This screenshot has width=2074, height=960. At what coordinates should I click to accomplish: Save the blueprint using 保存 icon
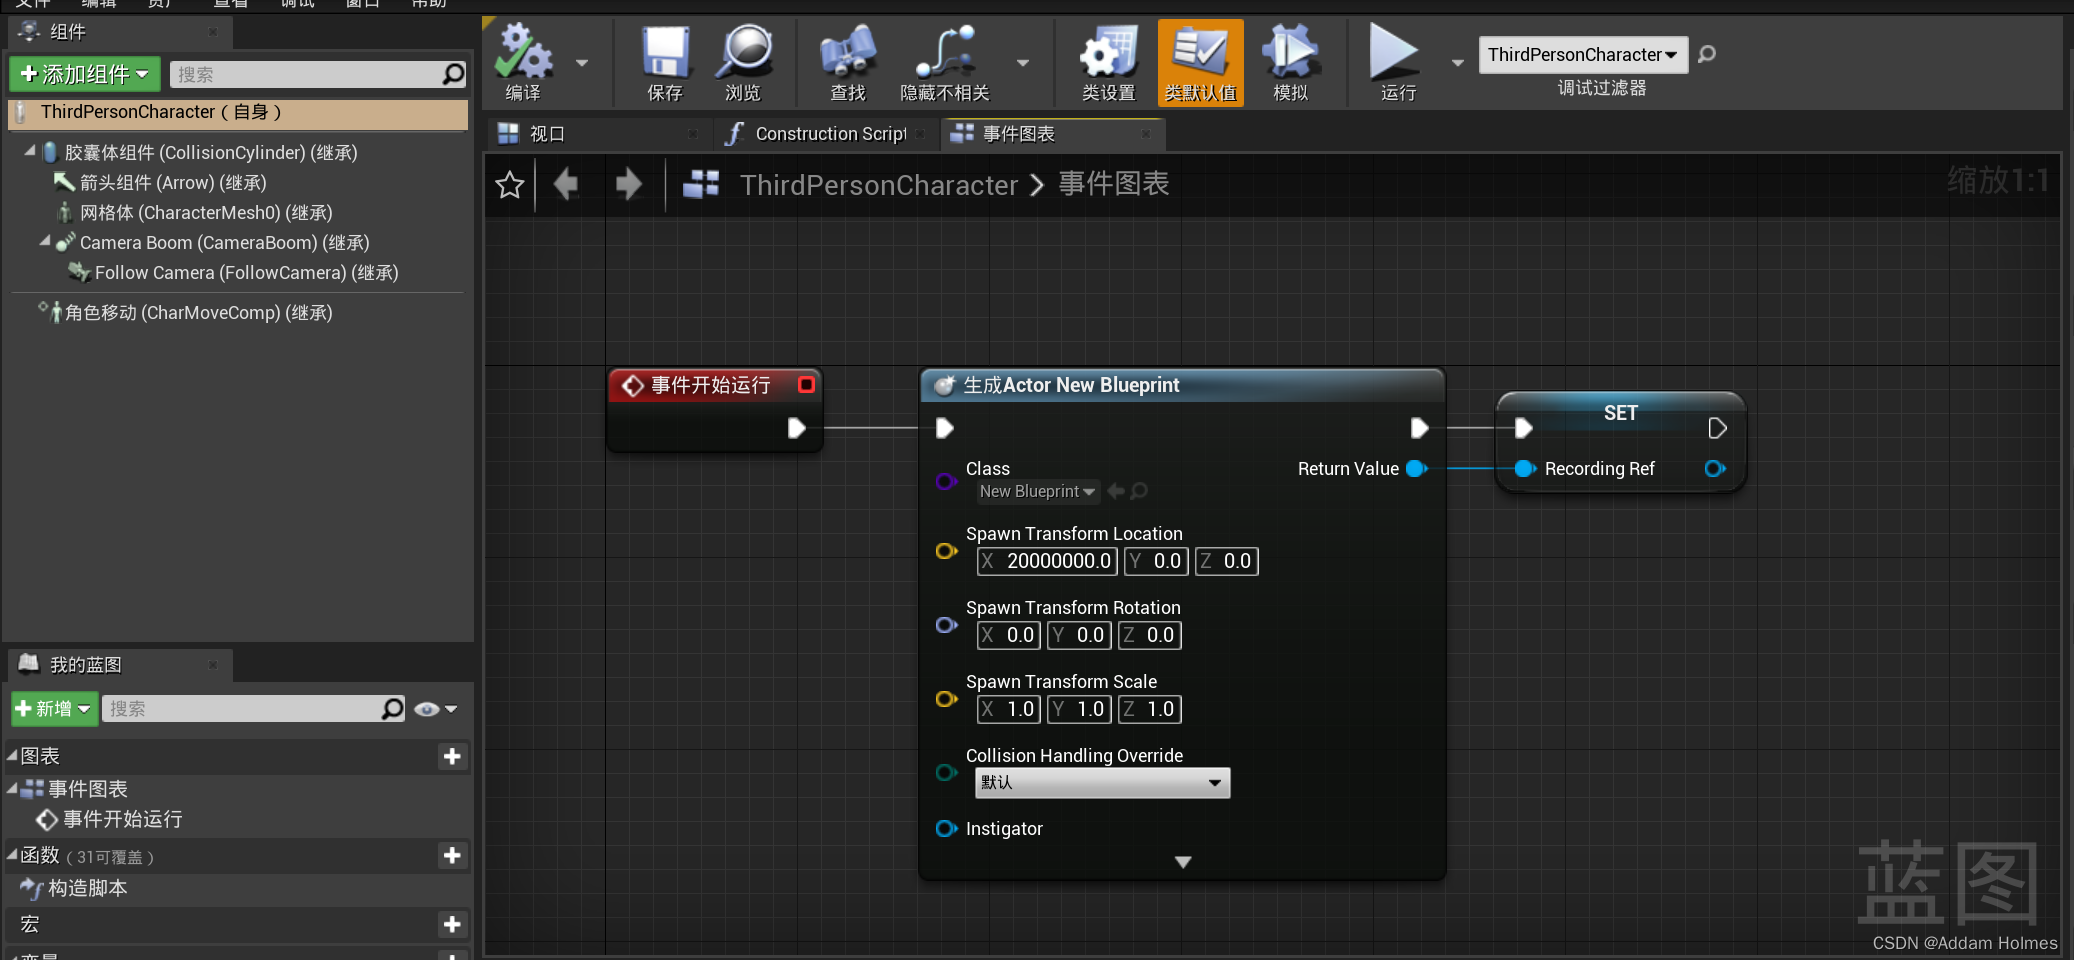coord(665,63)
